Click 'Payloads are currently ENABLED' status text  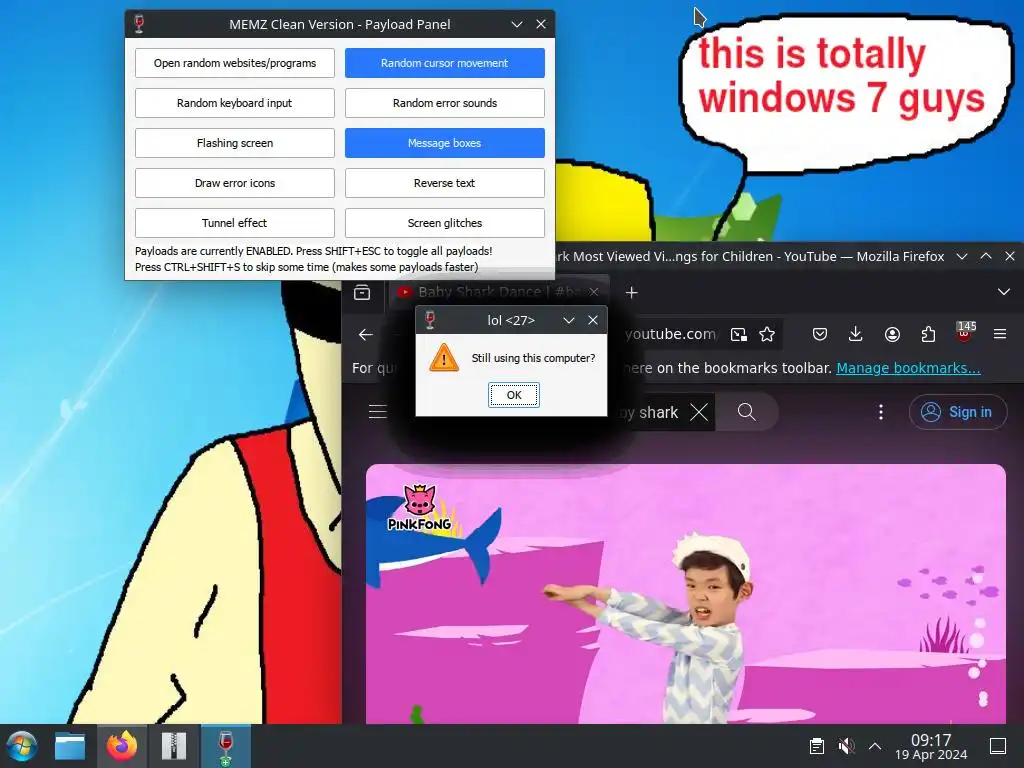coord(313,251)
